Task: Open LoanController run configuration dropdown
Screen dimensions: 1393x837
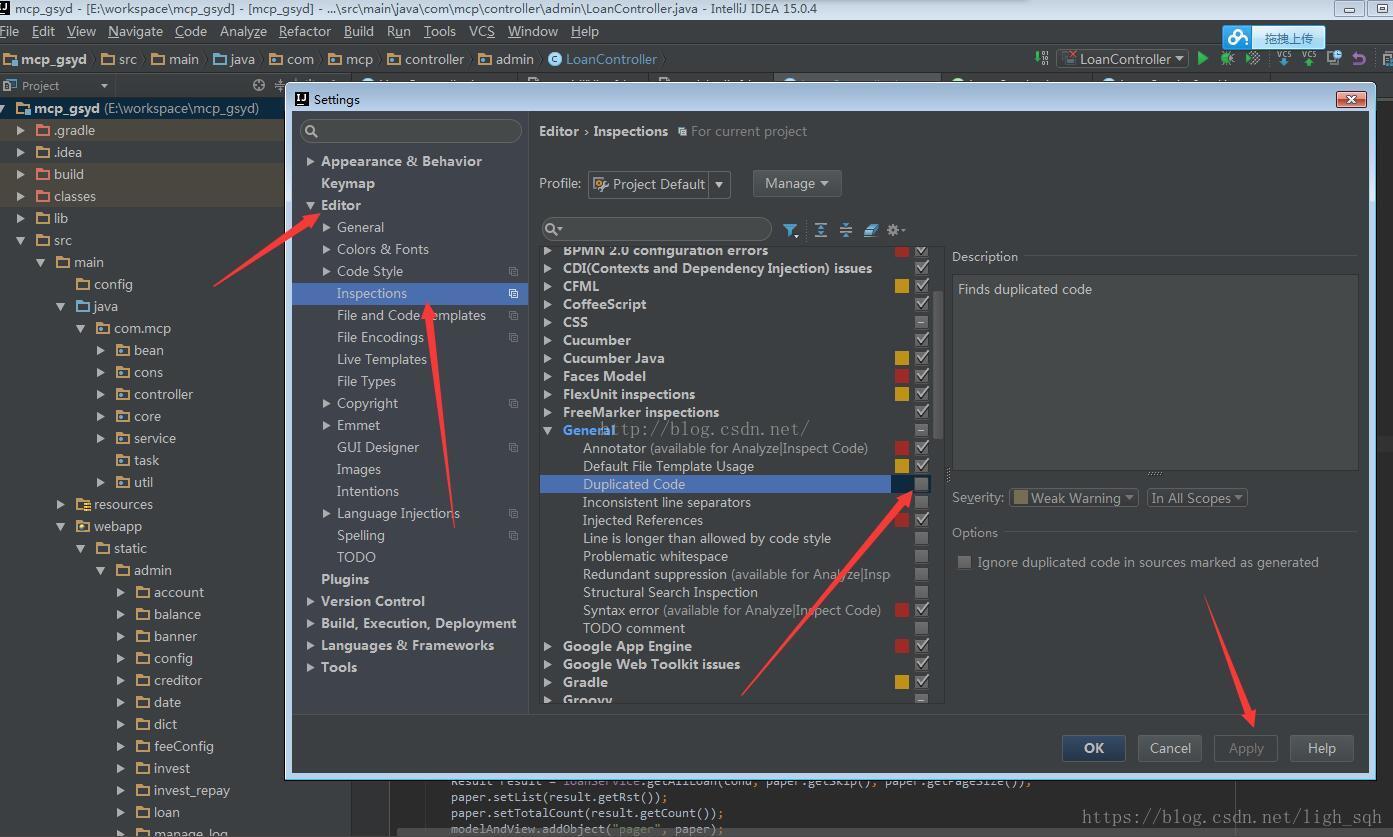Action: click(1123, 59)
